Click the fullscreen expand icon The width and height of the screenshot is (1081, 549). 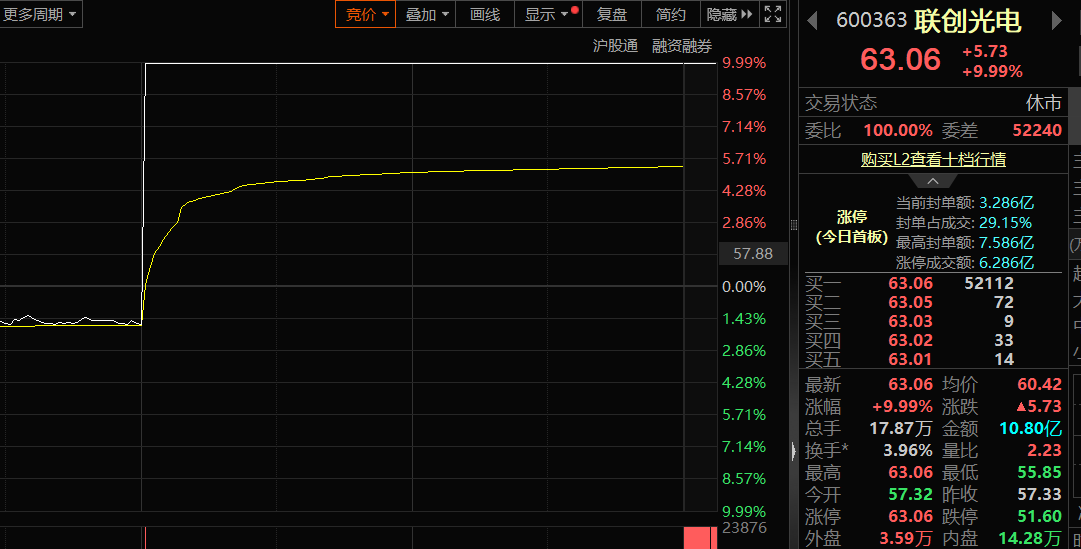click(773, 14)
